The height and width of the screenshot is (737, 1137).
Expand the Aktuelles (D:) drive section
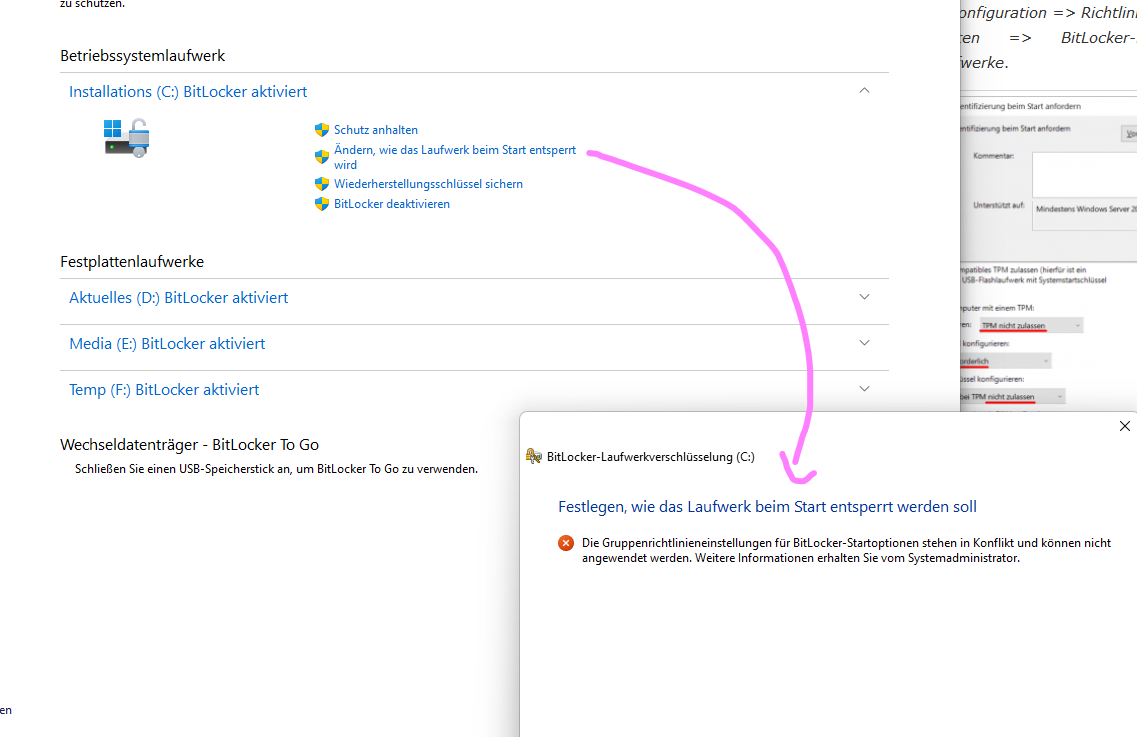click(864, 297)
